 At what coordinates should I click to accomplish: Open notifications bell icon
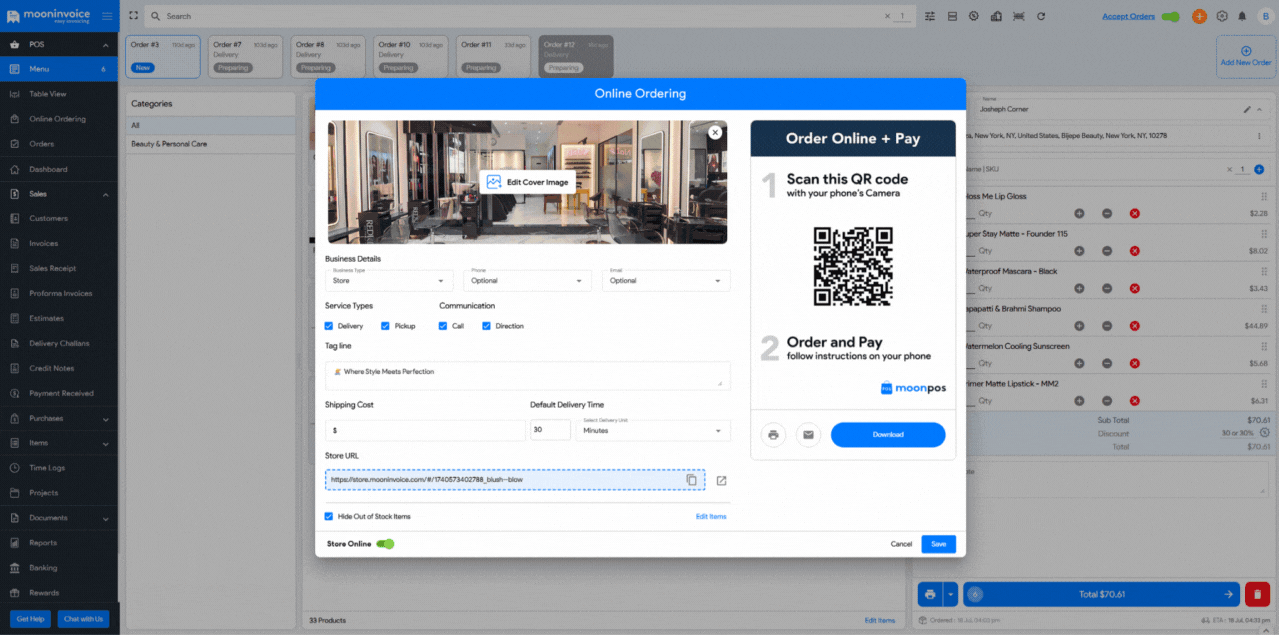click(1242, 16)
